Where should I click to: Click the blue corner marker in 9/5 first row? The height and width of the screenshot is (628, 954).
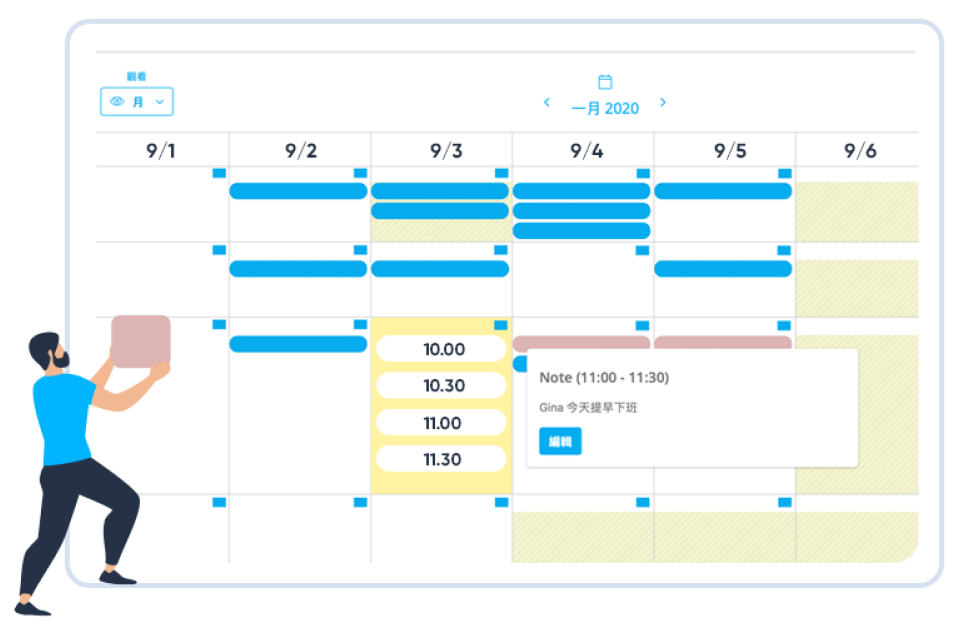coord(784,173)
